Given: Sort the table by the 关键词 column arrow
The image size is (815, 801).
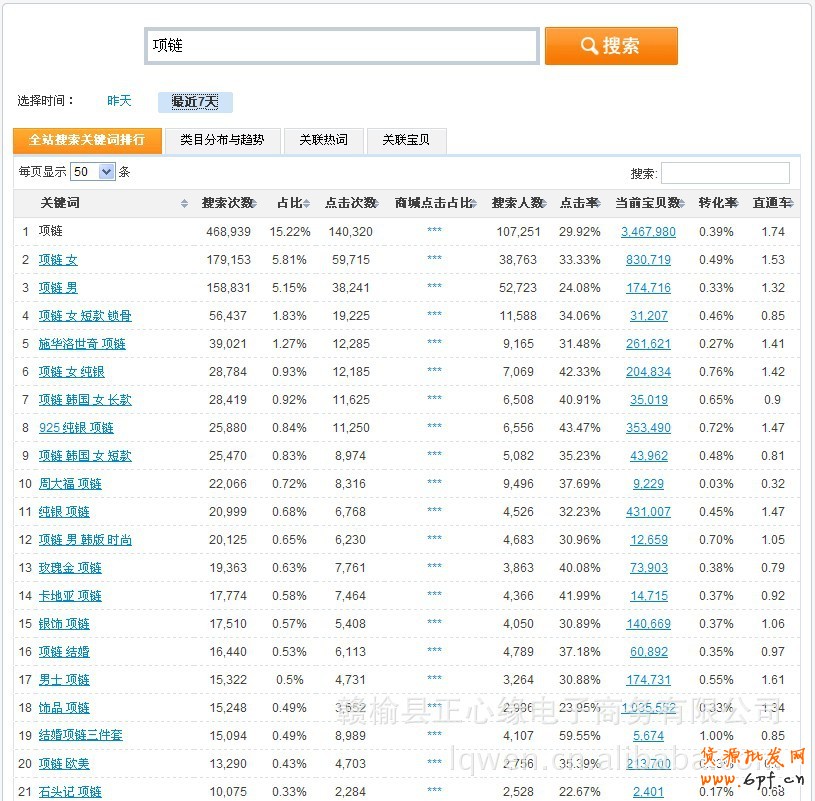Looking at the screenshot, I should pyautogui.click(x=184, y=203).
